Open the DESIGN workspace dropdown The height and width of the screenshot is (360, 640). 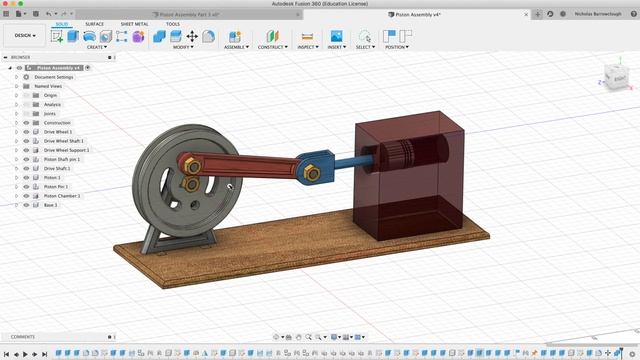pos(24,36)
